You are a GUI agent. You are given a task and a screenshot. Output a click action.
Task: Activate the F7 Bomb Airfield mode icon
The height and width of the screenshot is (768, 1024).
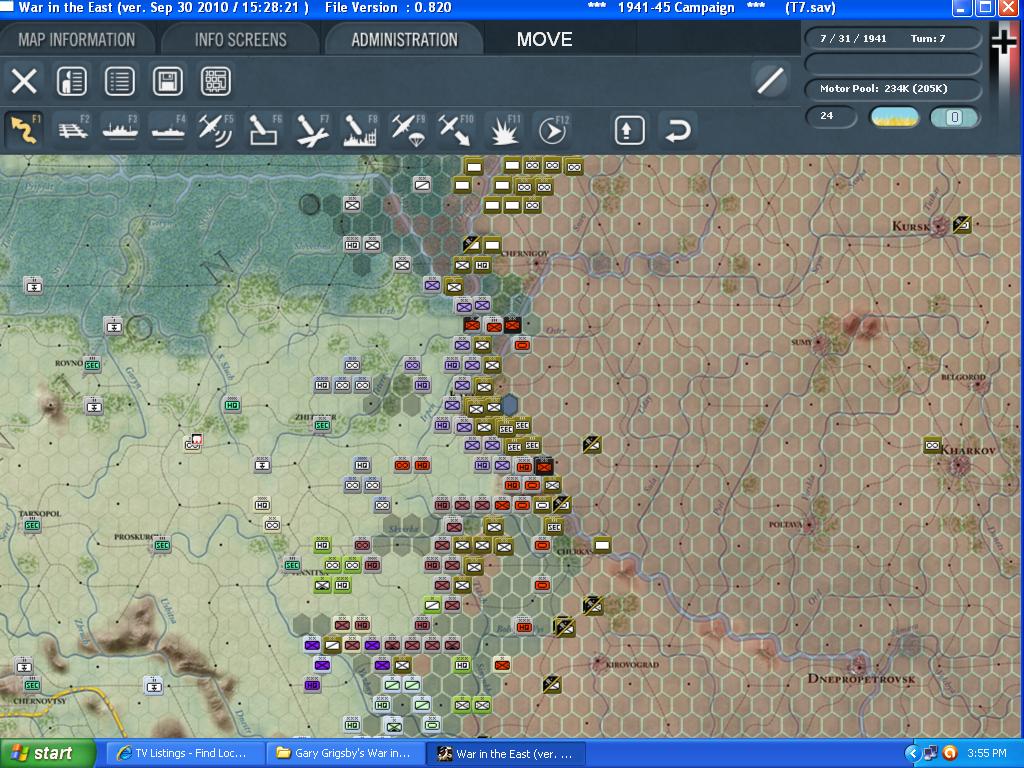[x=312, y=129]
